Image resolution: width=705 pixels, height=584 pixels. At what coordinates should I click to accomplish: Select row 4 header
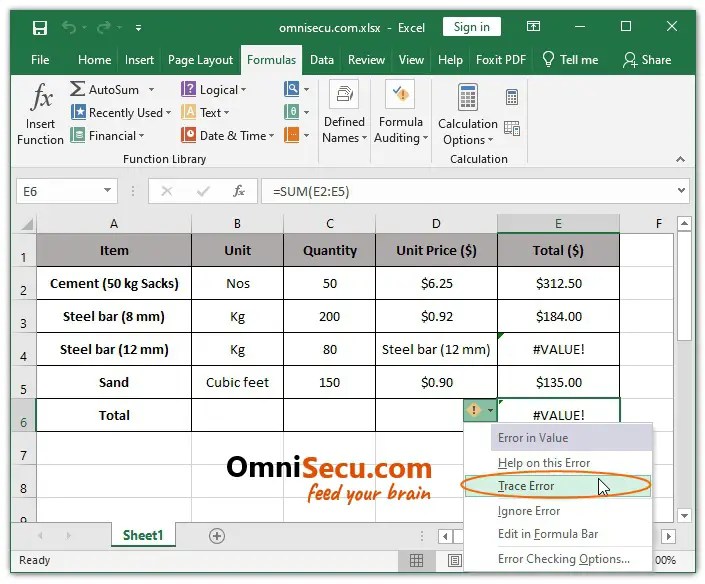(23, 349)
